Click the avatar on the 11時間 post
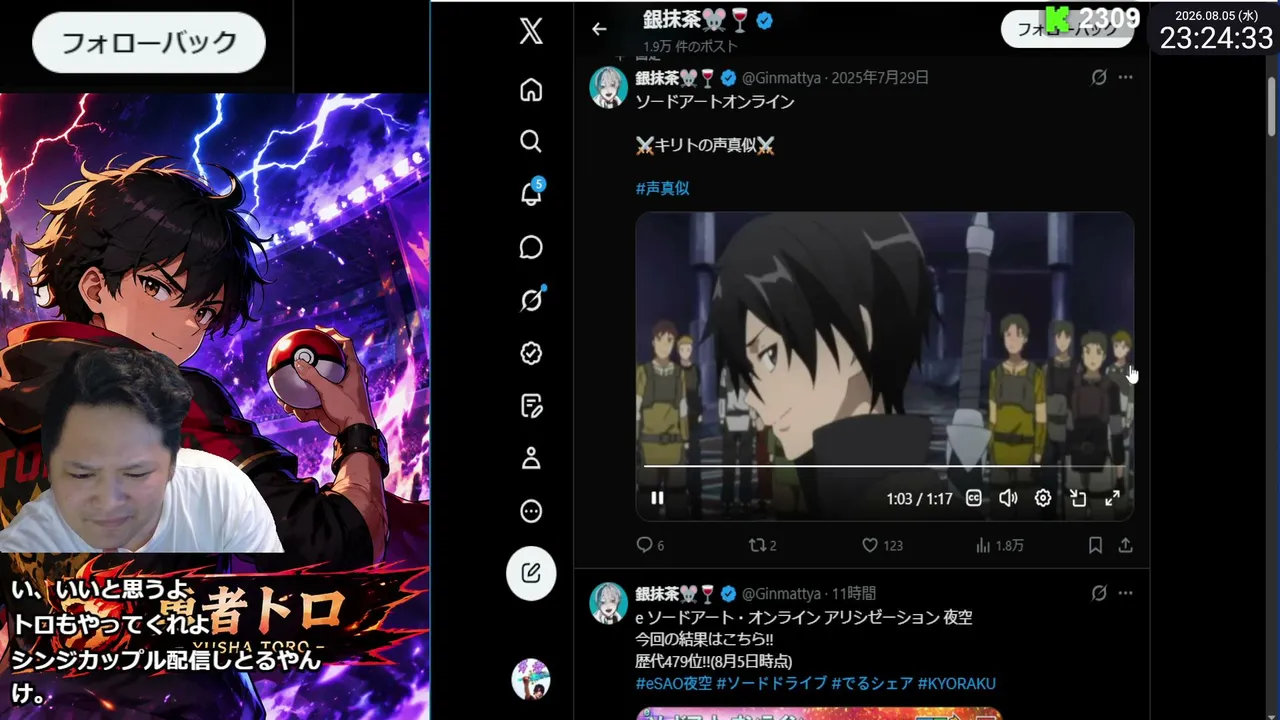 [609, 603]
